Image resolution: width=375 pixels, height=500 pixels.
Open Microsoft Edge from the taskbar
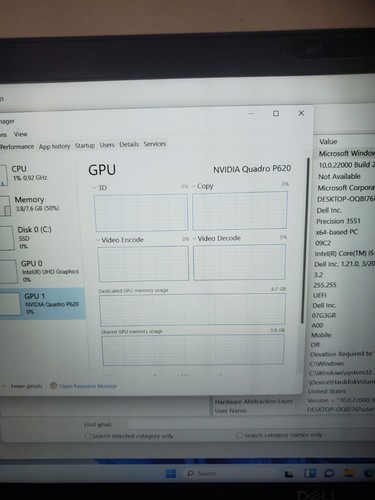coord(369,473)
